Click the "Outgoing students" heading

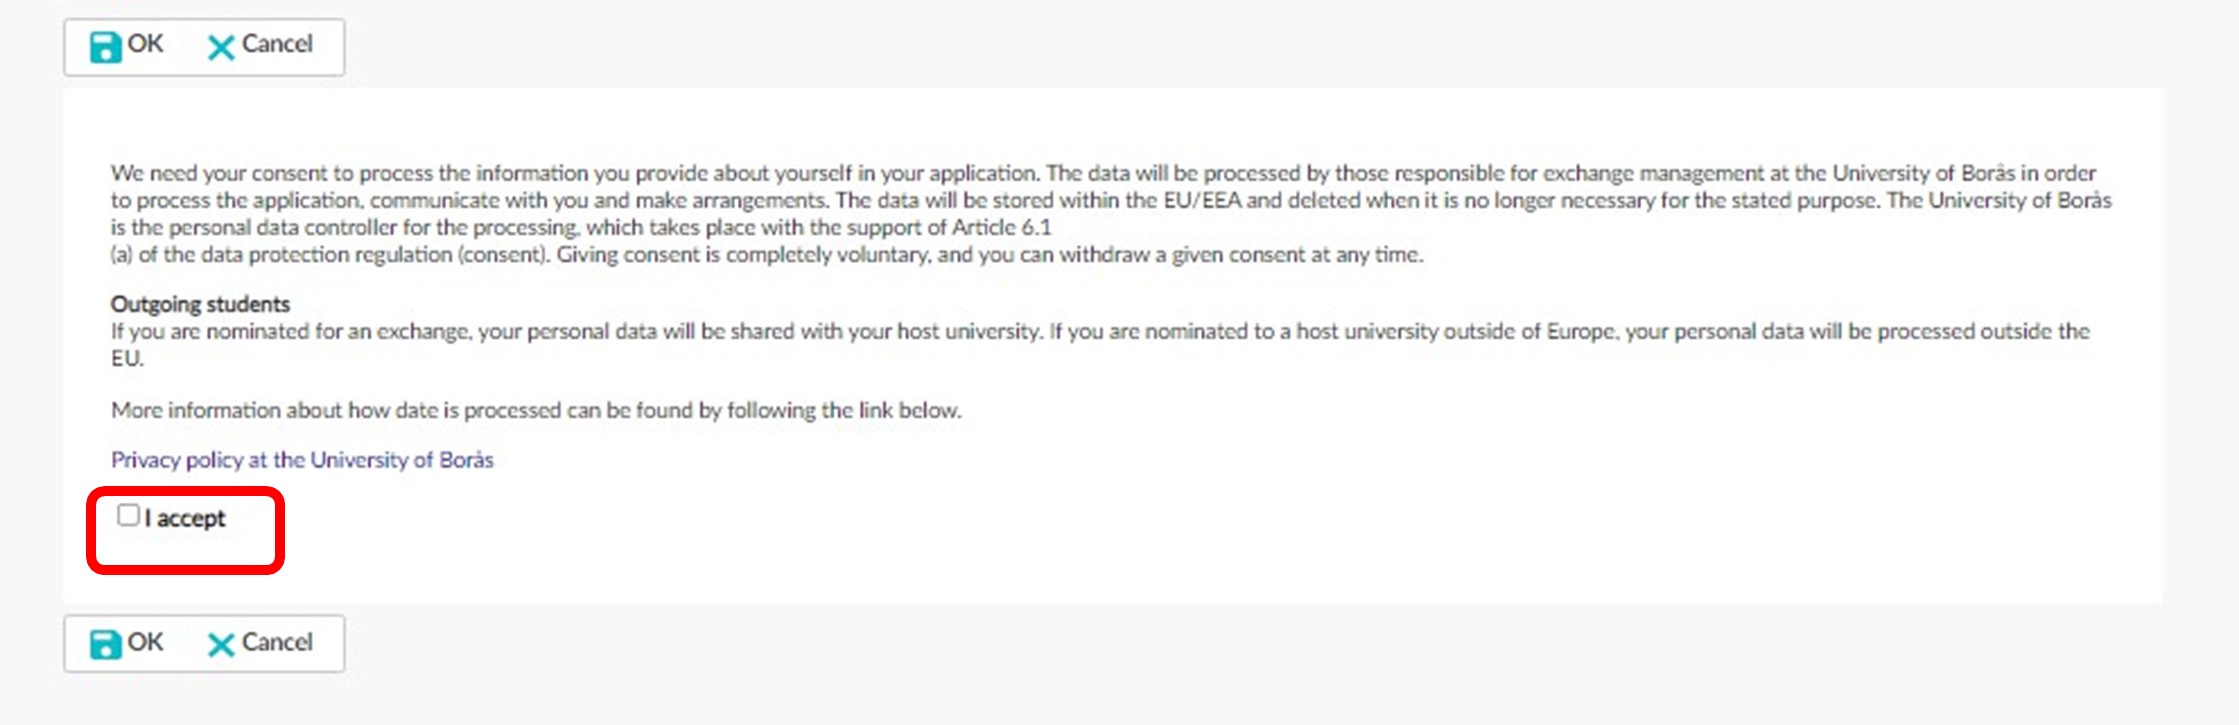(x=200, y=304)
